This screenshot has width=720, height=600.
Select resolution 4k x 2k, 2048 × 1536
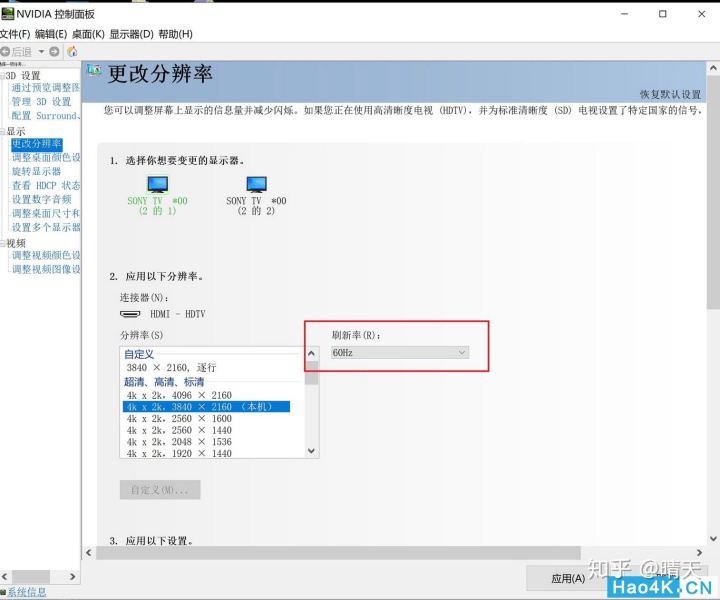click(x=179, y=442)
